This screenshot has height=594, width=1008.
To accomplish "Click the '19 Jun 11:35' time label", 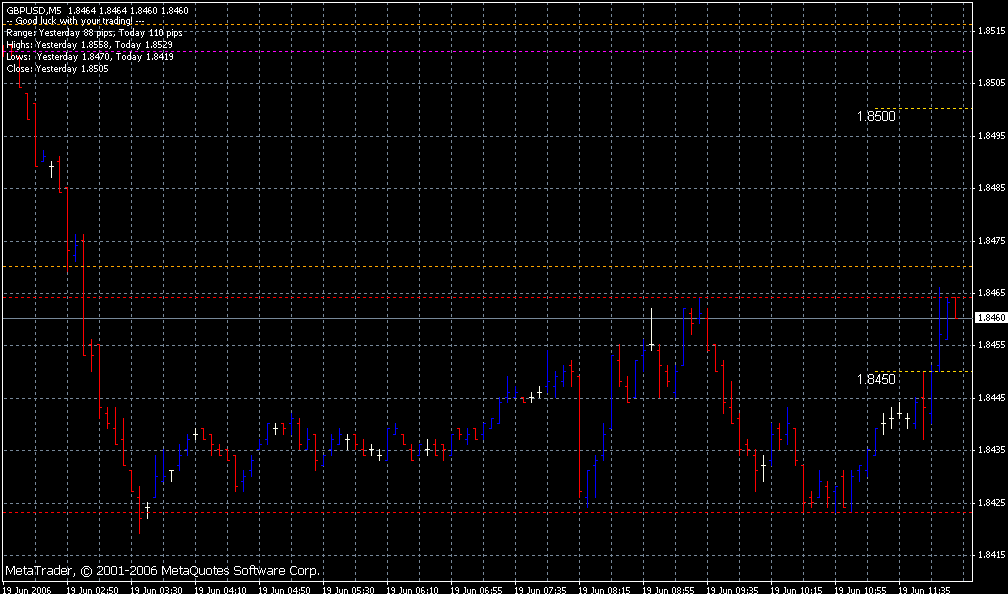I will click(x=924, y=590).
